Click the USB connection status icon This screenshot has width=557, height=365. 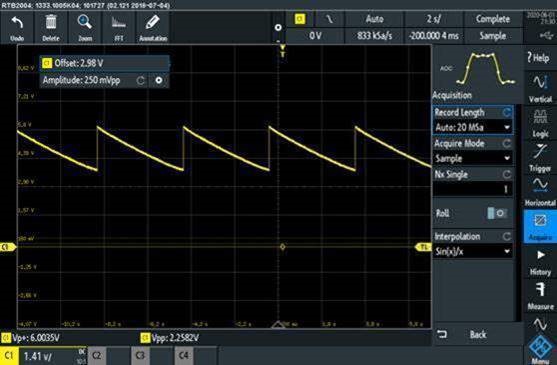pyautogui.click(x=546, y=35)
